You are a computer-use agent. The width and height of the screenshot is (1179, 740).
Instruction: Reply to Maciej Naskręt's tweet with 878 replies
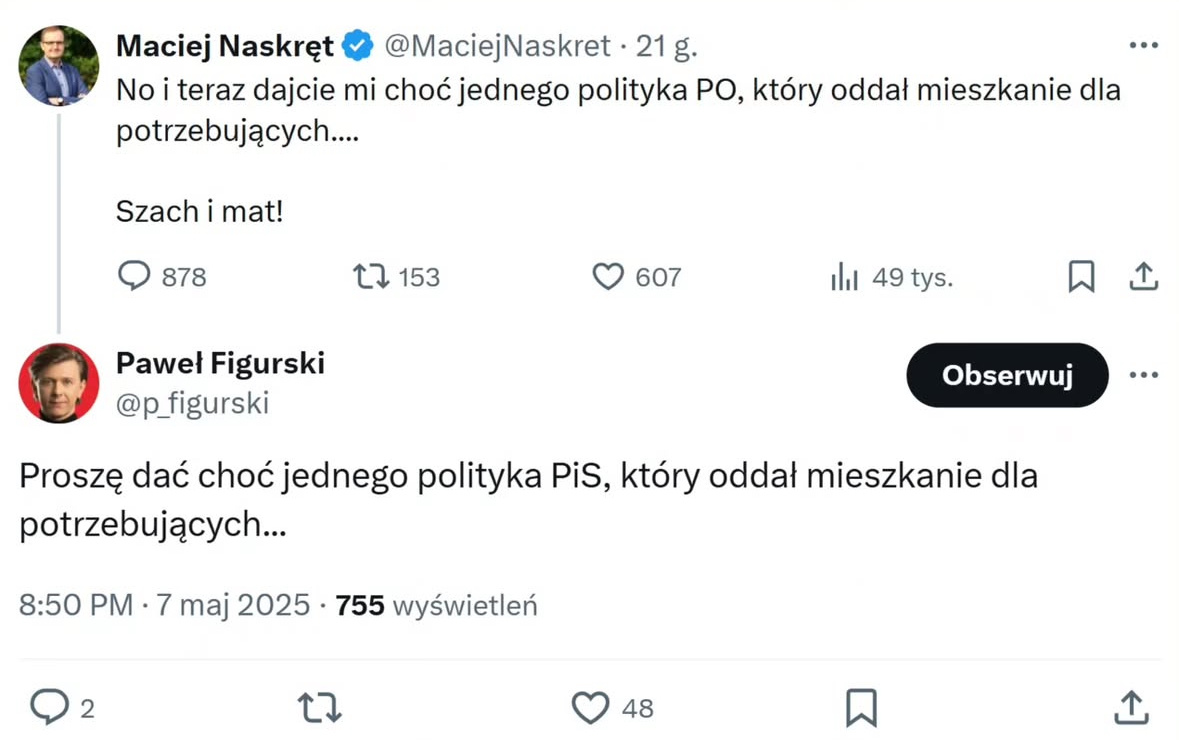coord(134,276)
